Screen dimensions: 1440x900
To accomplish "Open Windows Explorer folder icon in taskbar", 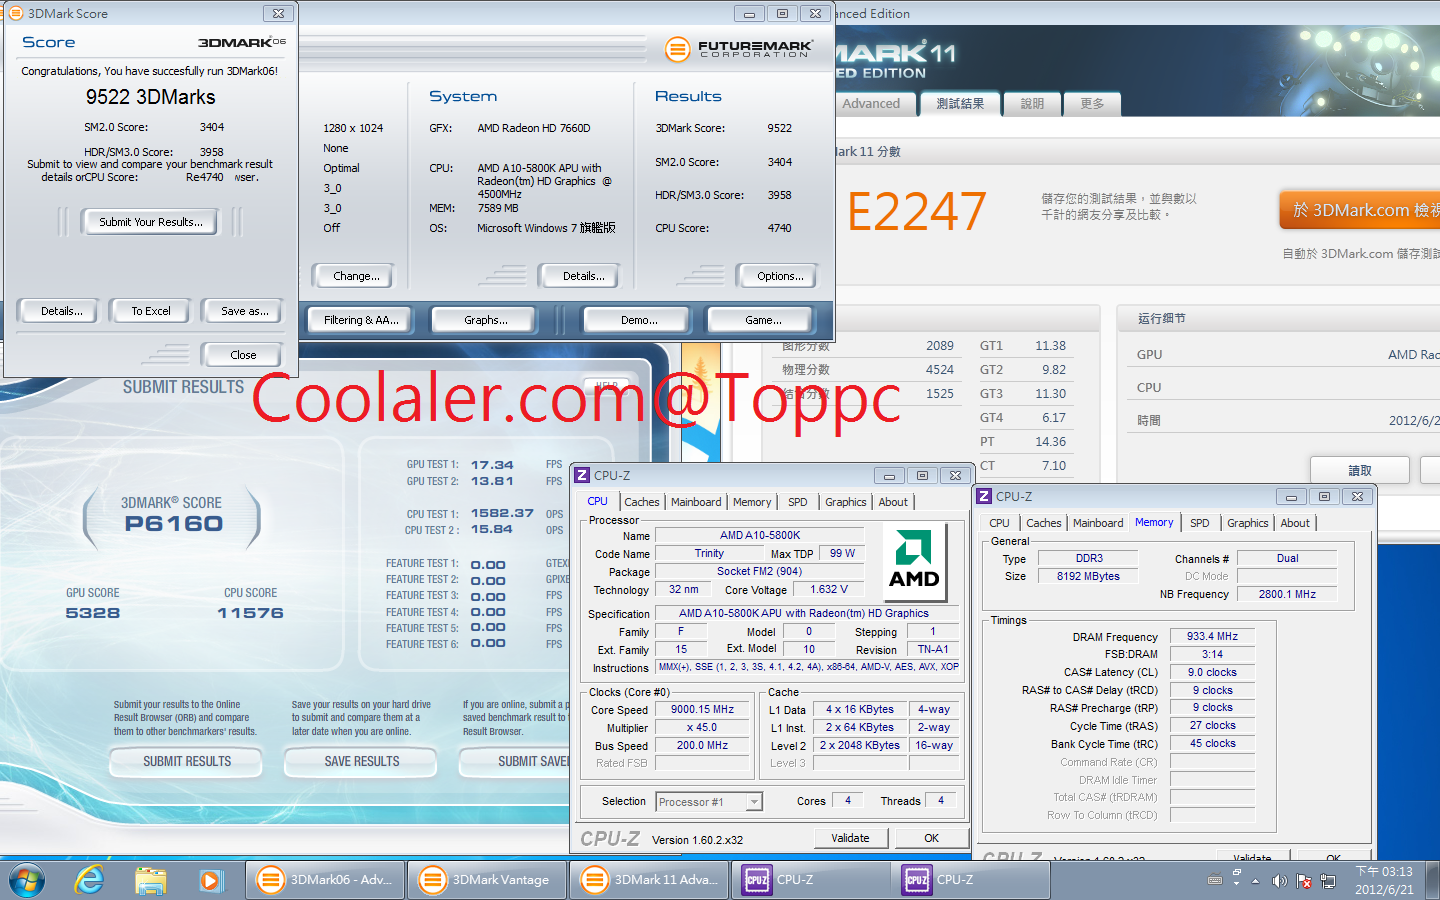I will pyautogui.click(x=150, y=880).
